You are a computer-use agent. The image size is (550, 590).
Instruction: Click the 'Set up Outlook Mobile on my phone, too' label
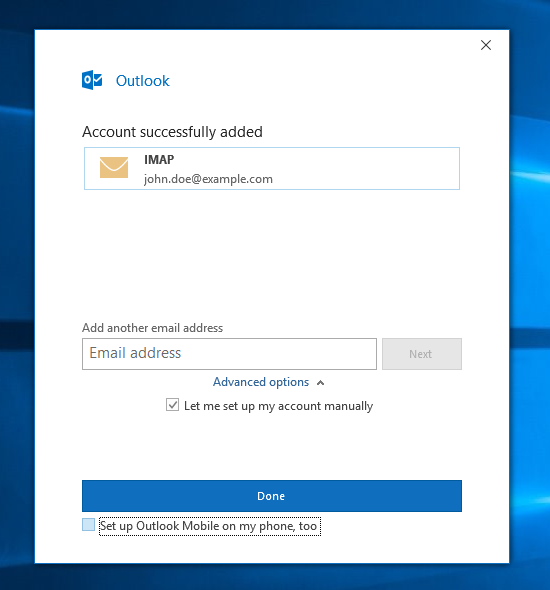coord(210,526)
